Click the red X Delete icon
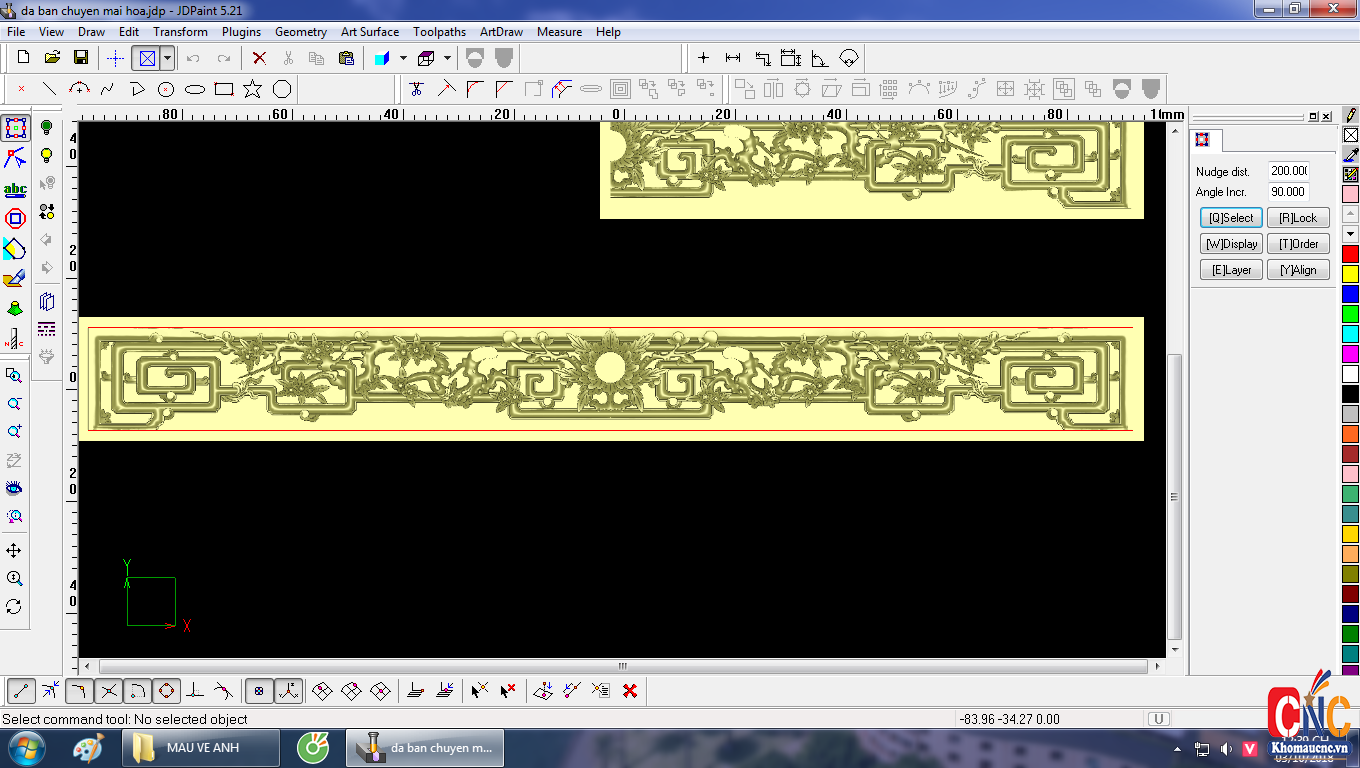Image resolution: width=1360 pixels, height=768 pixels. [x=259, y=58]
